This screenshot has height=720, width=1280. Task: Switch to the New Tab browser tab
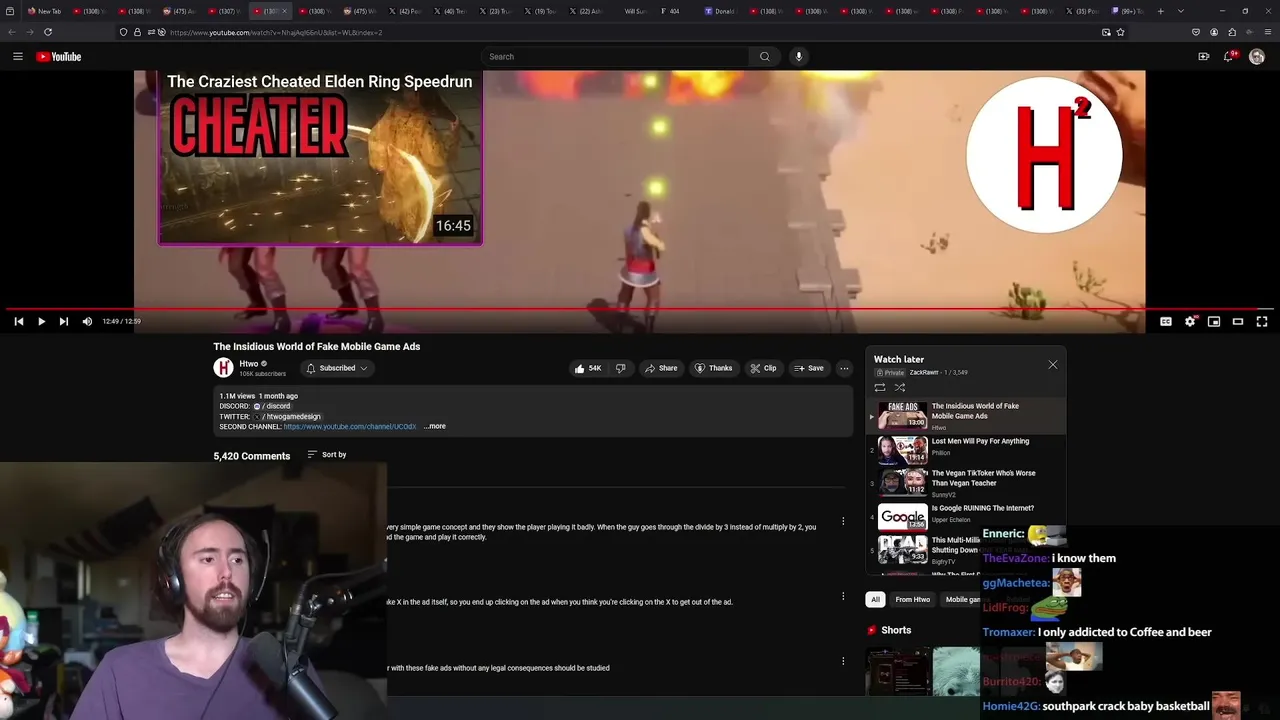click(44, 11)
